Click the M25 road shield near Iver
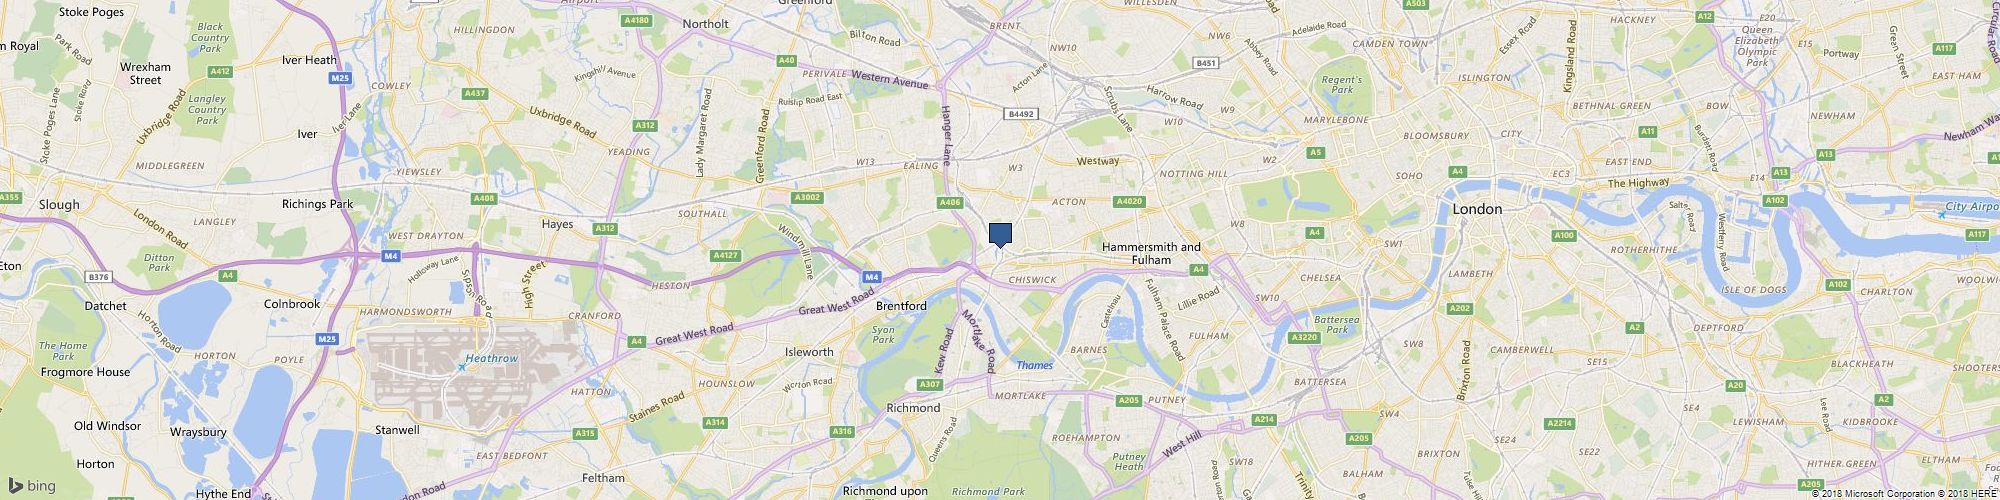The height and width of the screenshot is (500, 2000). [x=341, y=77]
